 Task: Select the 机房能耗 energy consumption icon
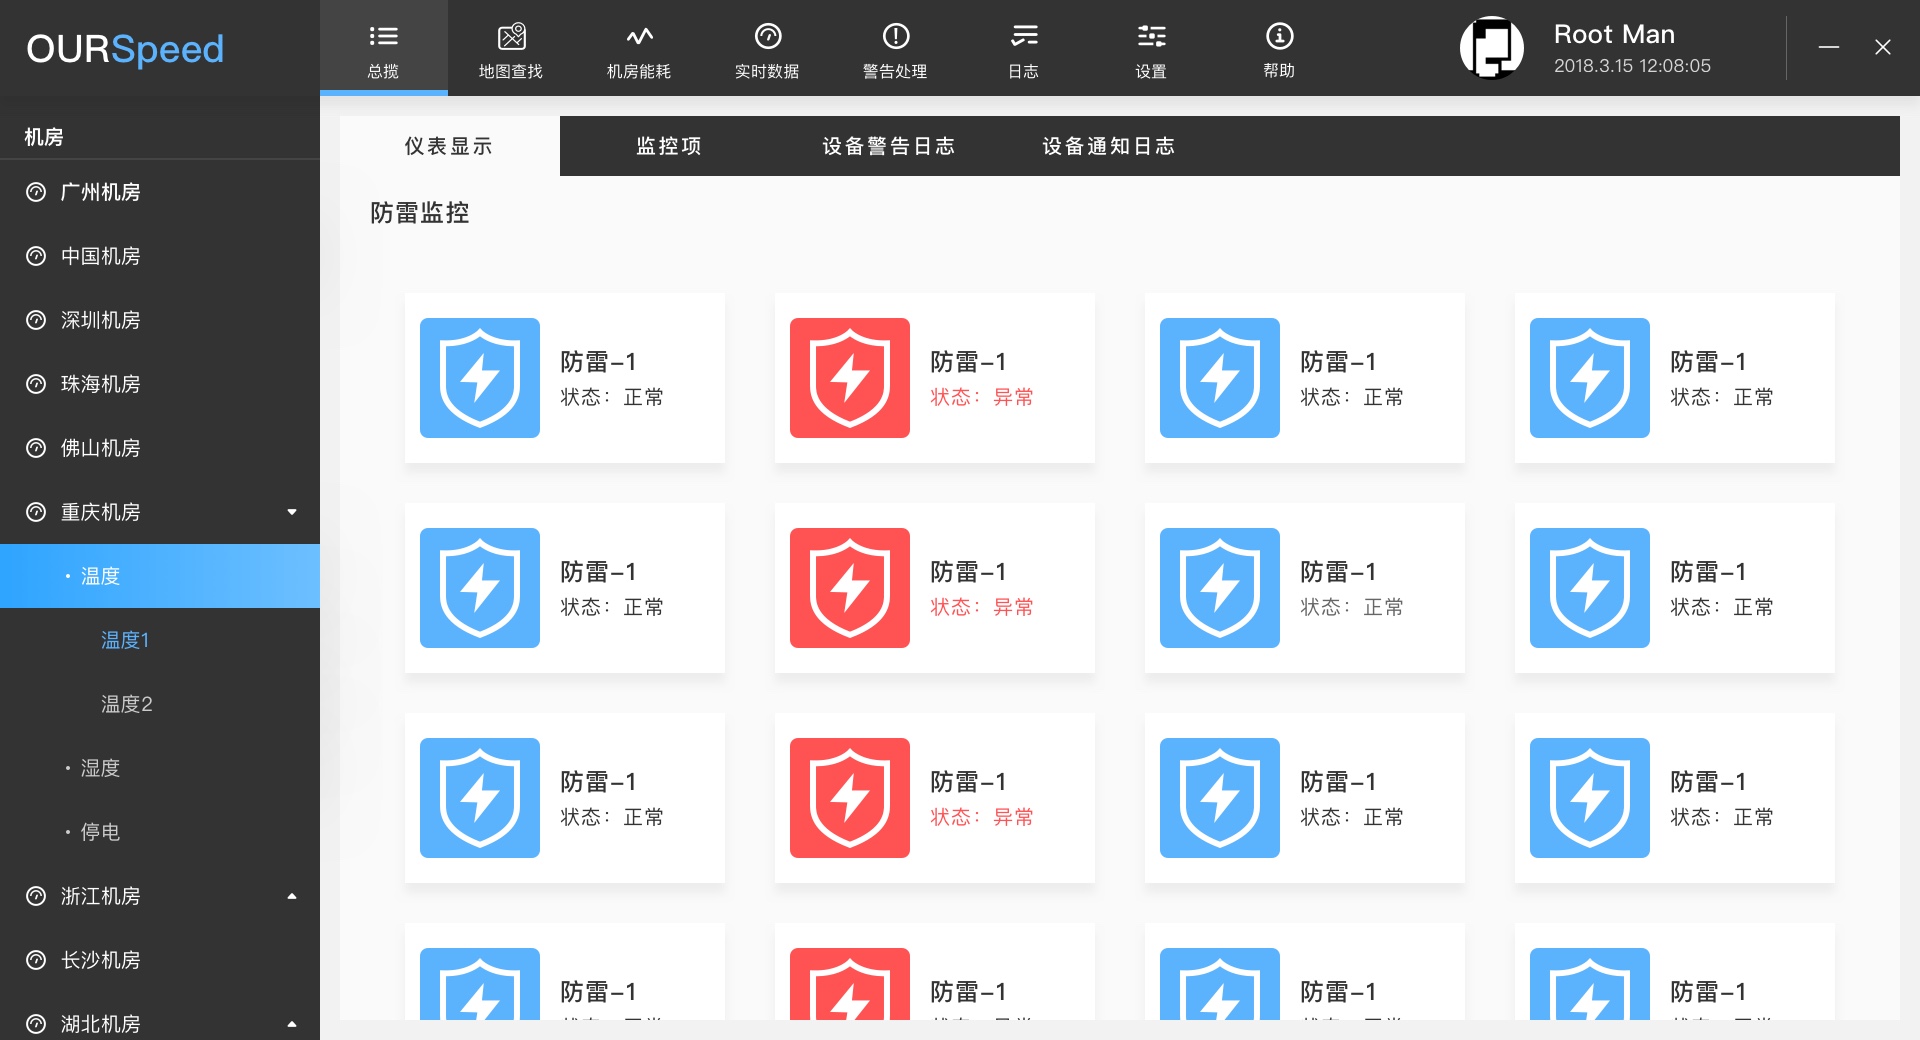coord(639,47)
